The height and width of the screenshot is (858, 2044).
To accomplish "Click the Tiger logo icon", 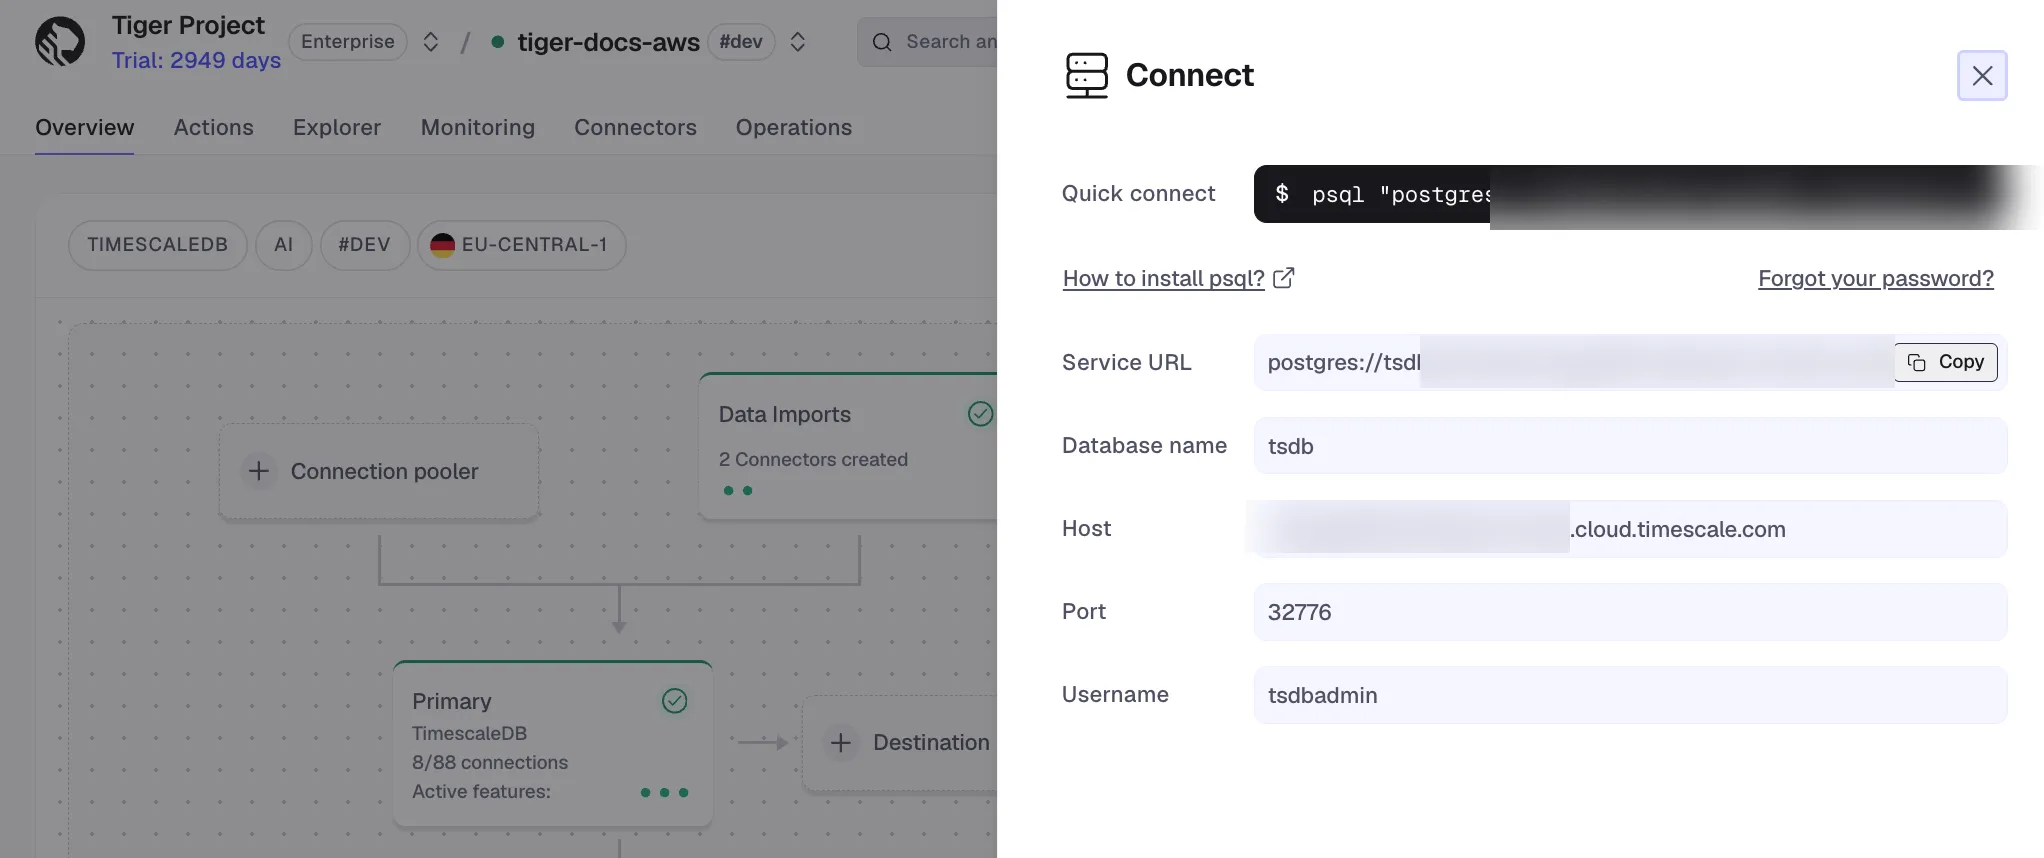I will 60,42.
